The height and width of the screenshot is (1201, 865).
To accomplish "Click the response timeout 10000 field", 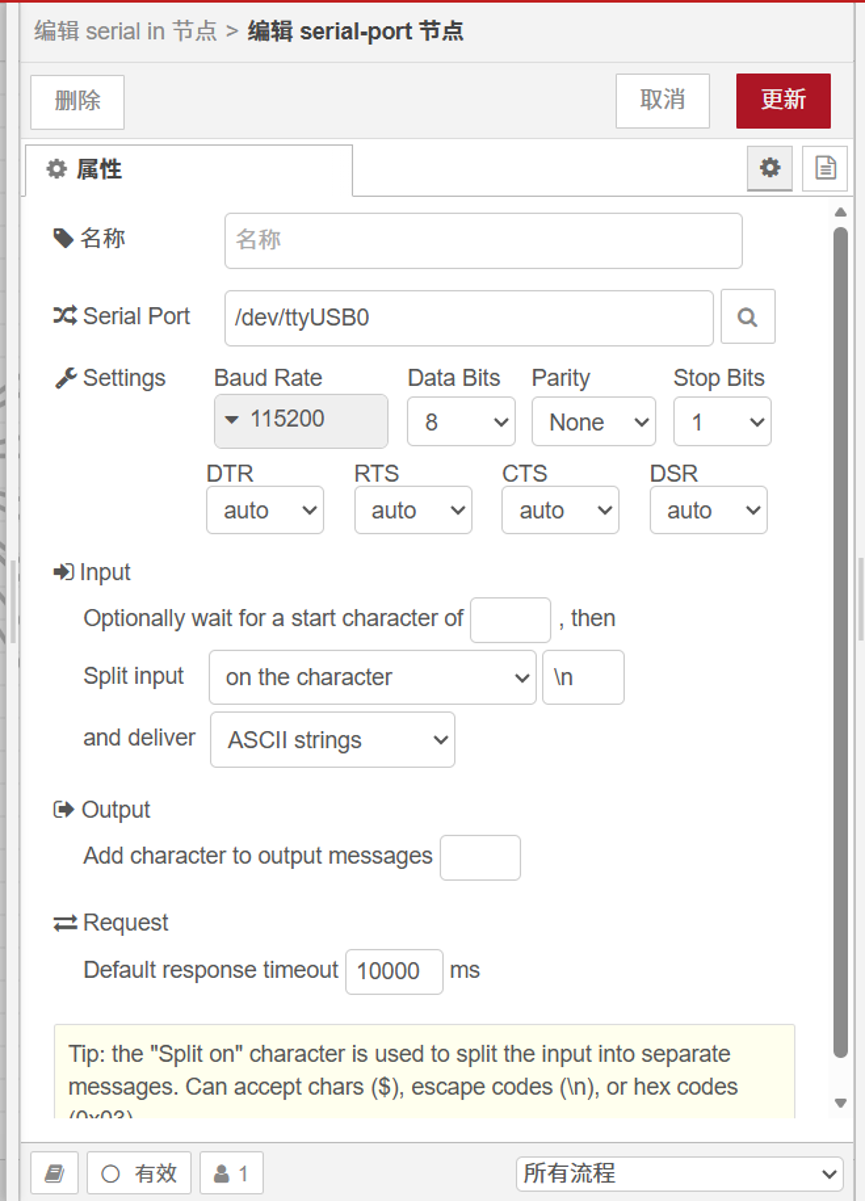I will [x=394, y=971].
